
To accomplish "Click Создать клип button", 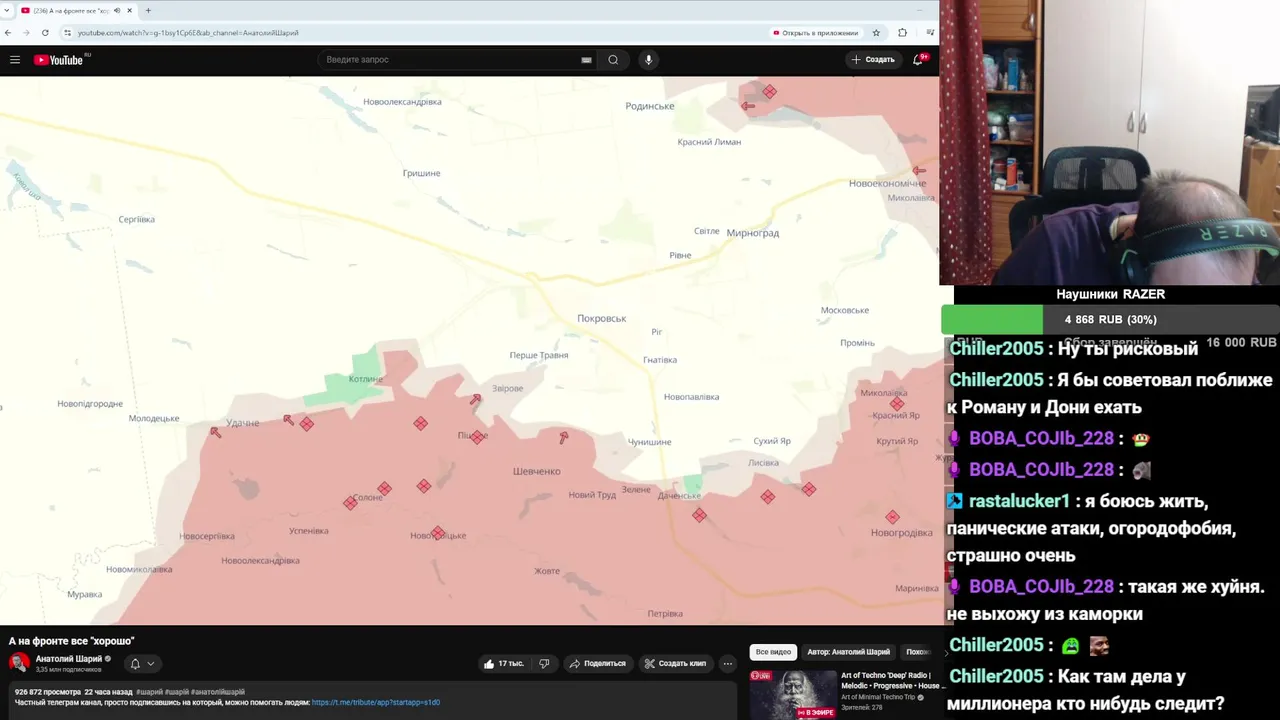I will tap(675, 663).
